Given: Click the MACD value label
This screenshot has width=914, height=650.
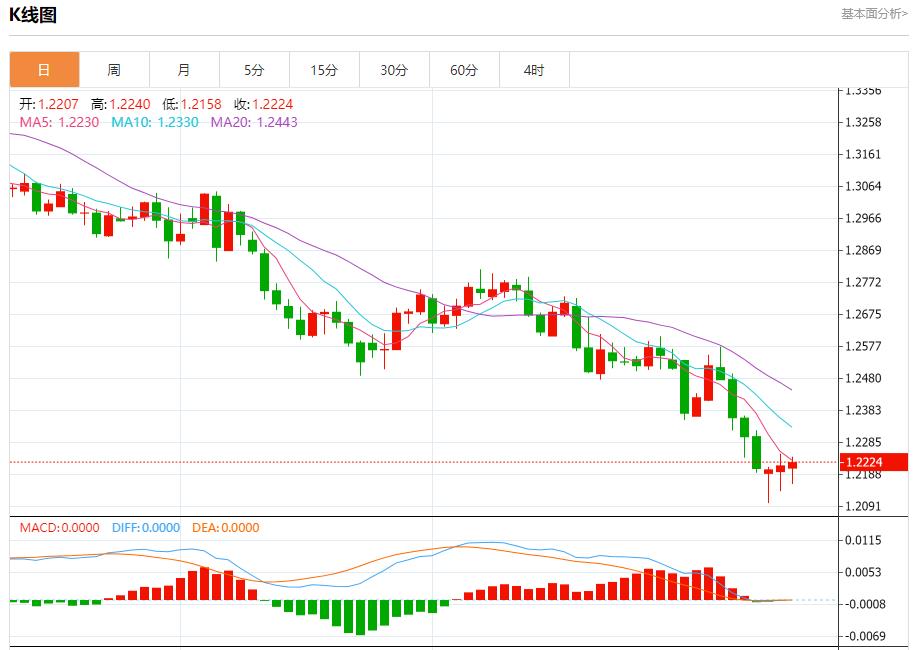Looking at the screenshot, I should point(59,528).
